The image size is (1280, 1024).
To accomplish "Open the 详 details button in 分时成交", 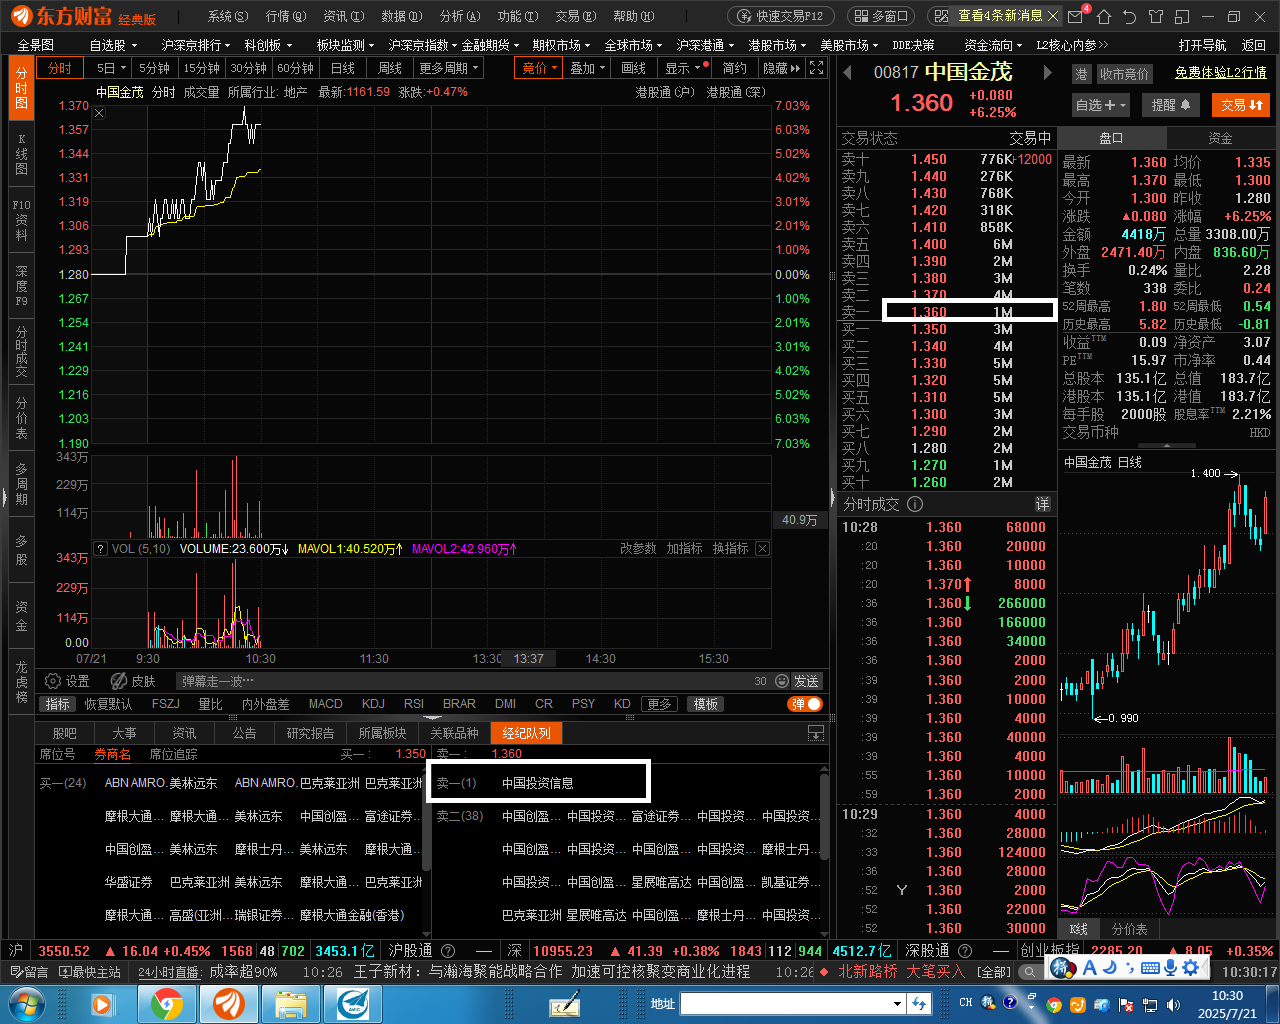I will click(1042, 504).
